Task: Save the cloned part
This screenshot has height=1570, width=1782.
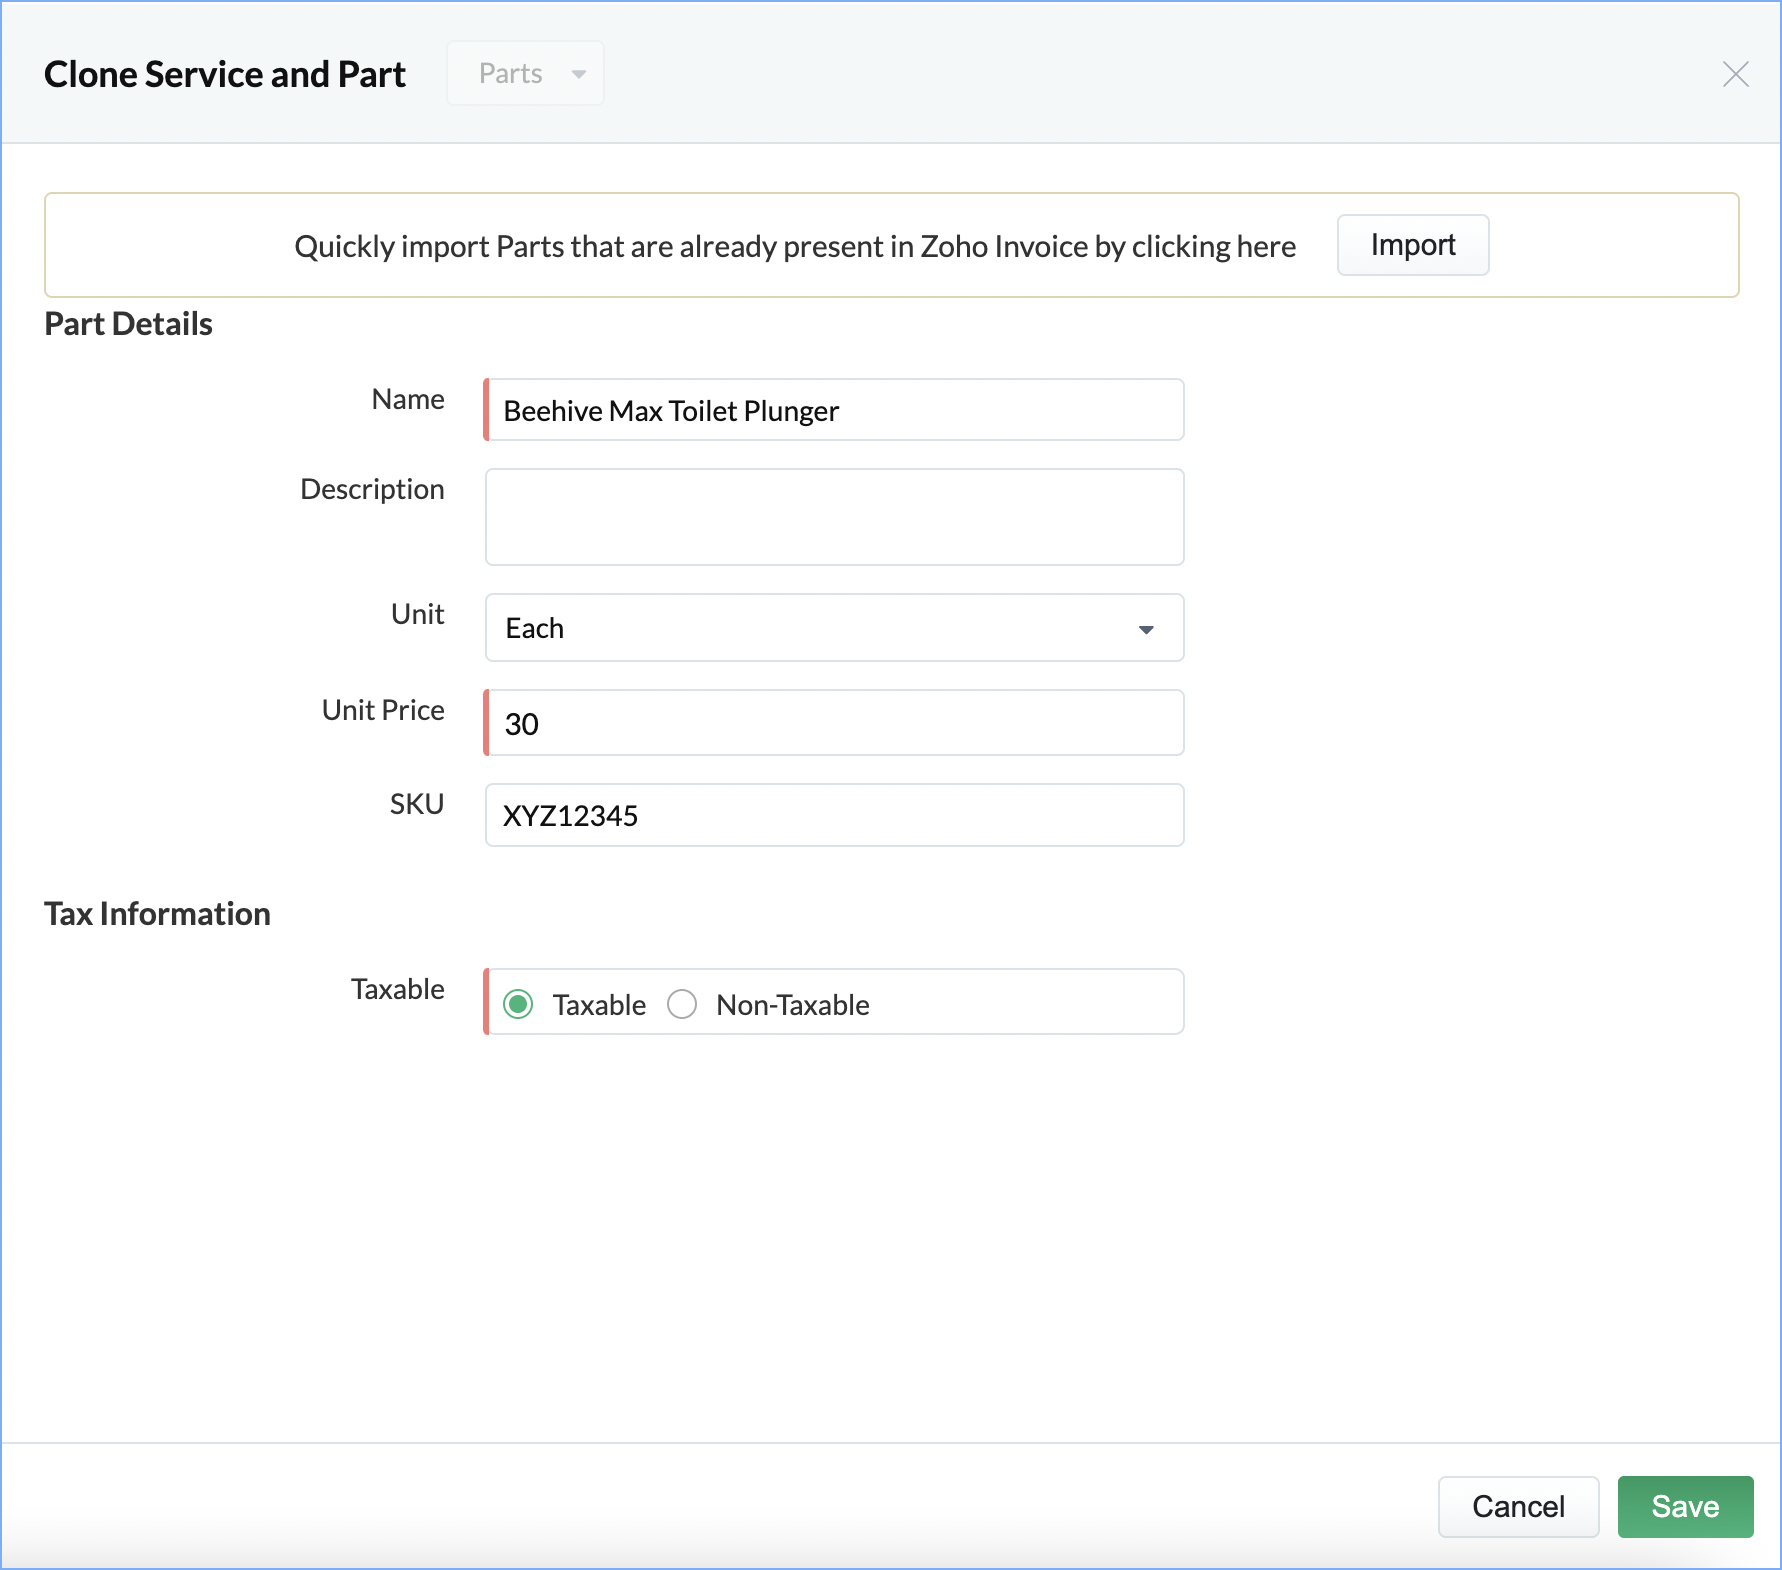Action: tap(1685, 1506)
